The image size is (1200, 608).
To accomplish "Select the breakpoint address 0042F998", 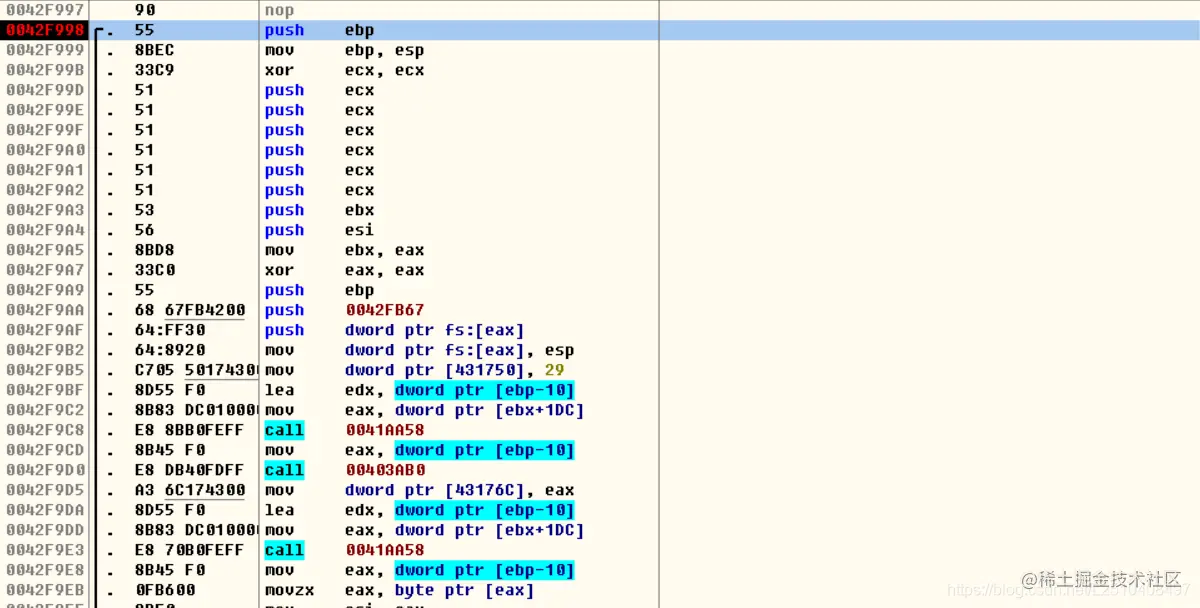I will [45, 30].
